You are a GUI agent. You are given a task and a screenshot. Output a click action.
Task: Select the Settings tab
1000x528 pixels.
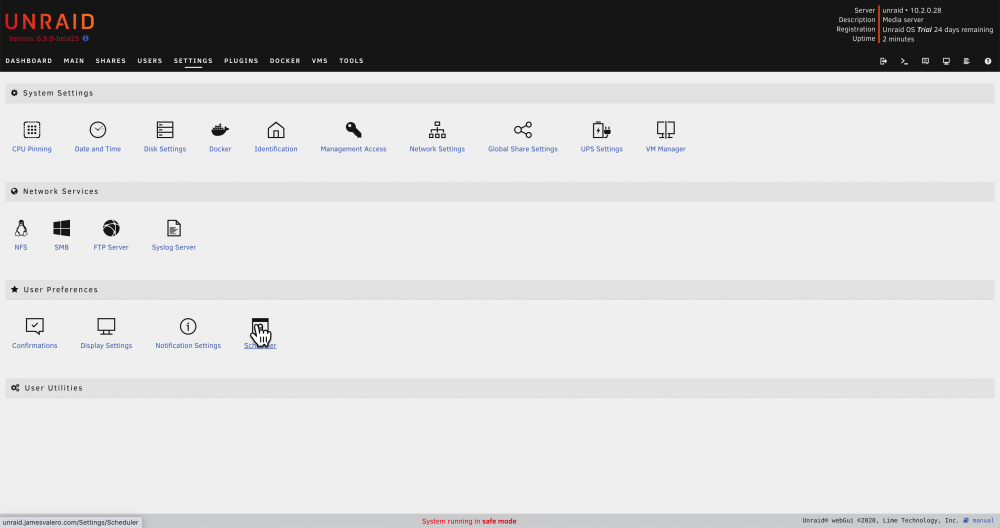click(x=193, y=61)
